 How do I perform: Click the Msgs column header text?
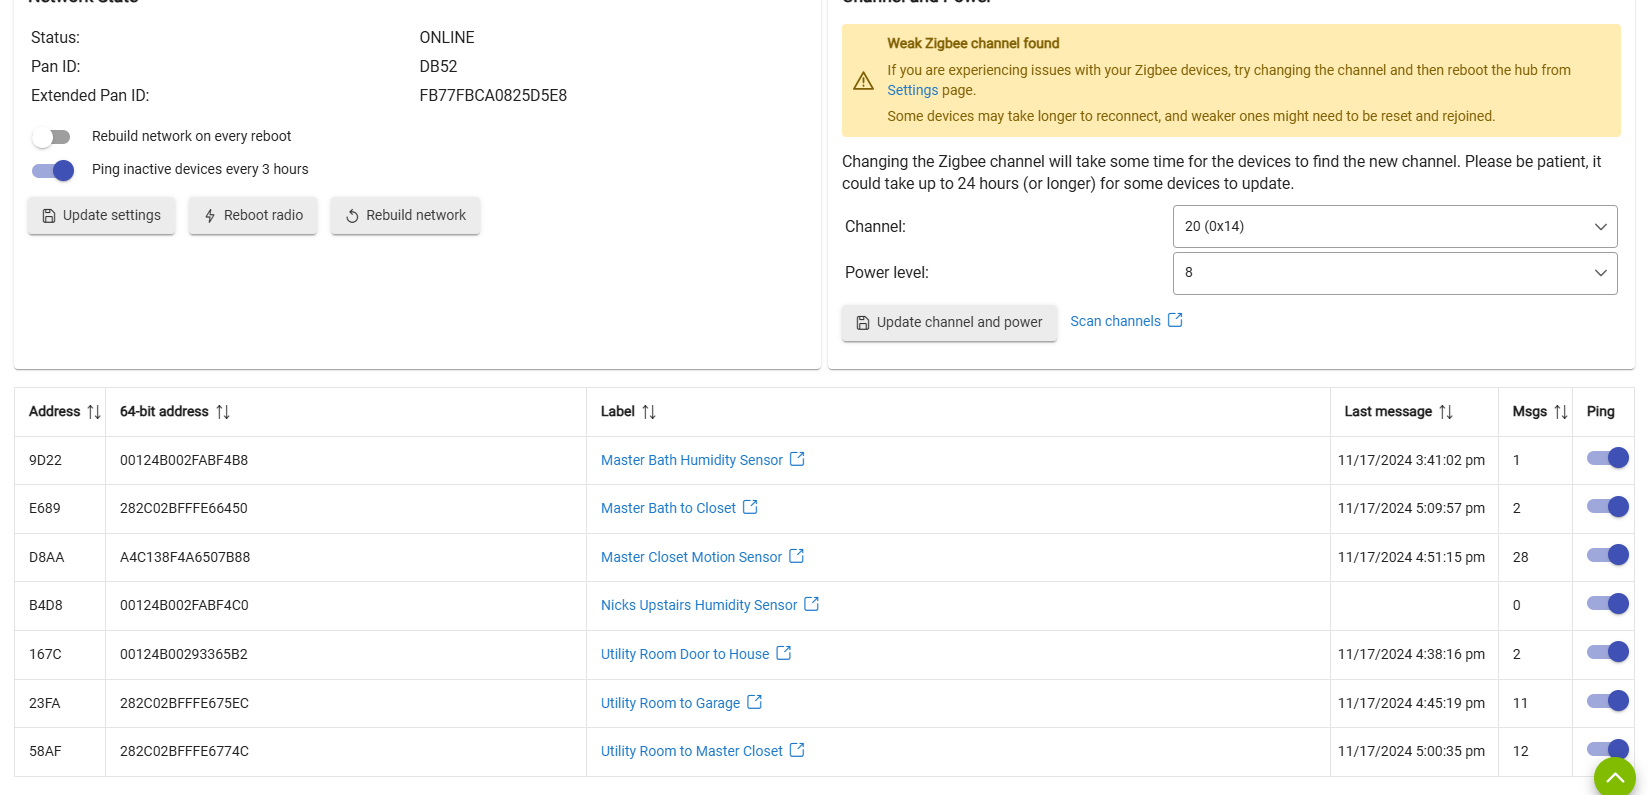1530,412
